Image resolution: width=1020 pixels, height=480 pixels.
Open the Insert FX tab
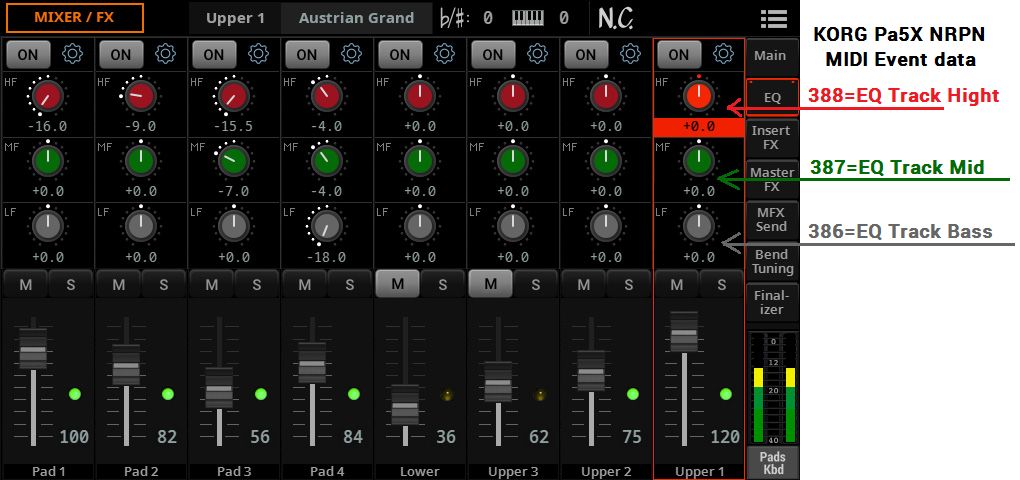pyautogui.click(x=772, y=138)
